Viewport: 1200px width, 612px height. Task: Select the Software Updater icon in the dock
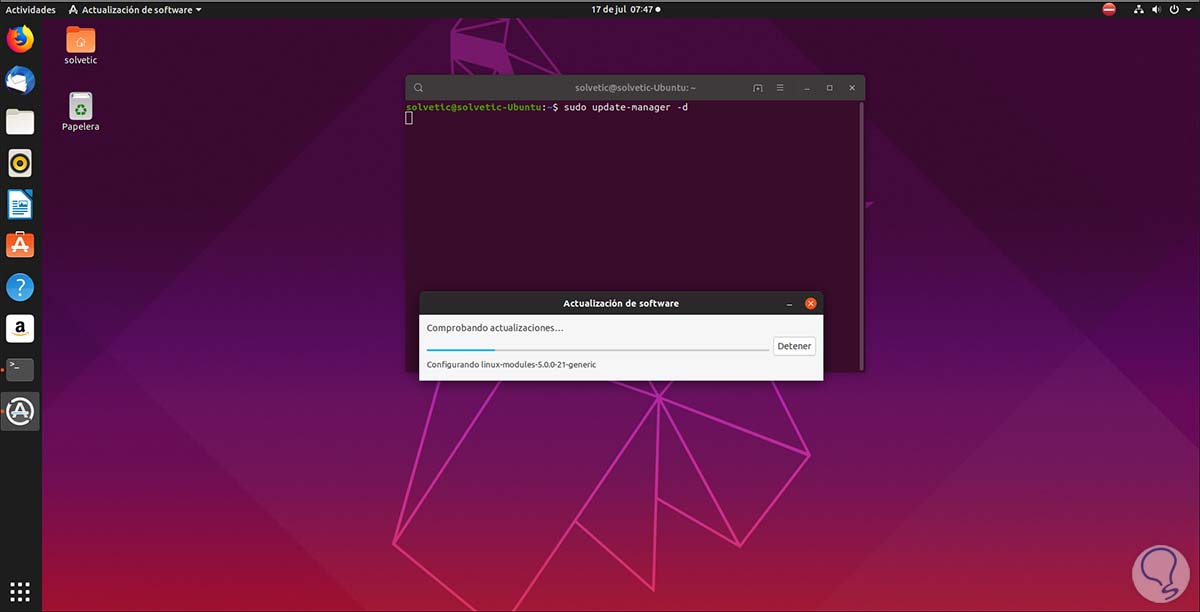pos(20,411)
